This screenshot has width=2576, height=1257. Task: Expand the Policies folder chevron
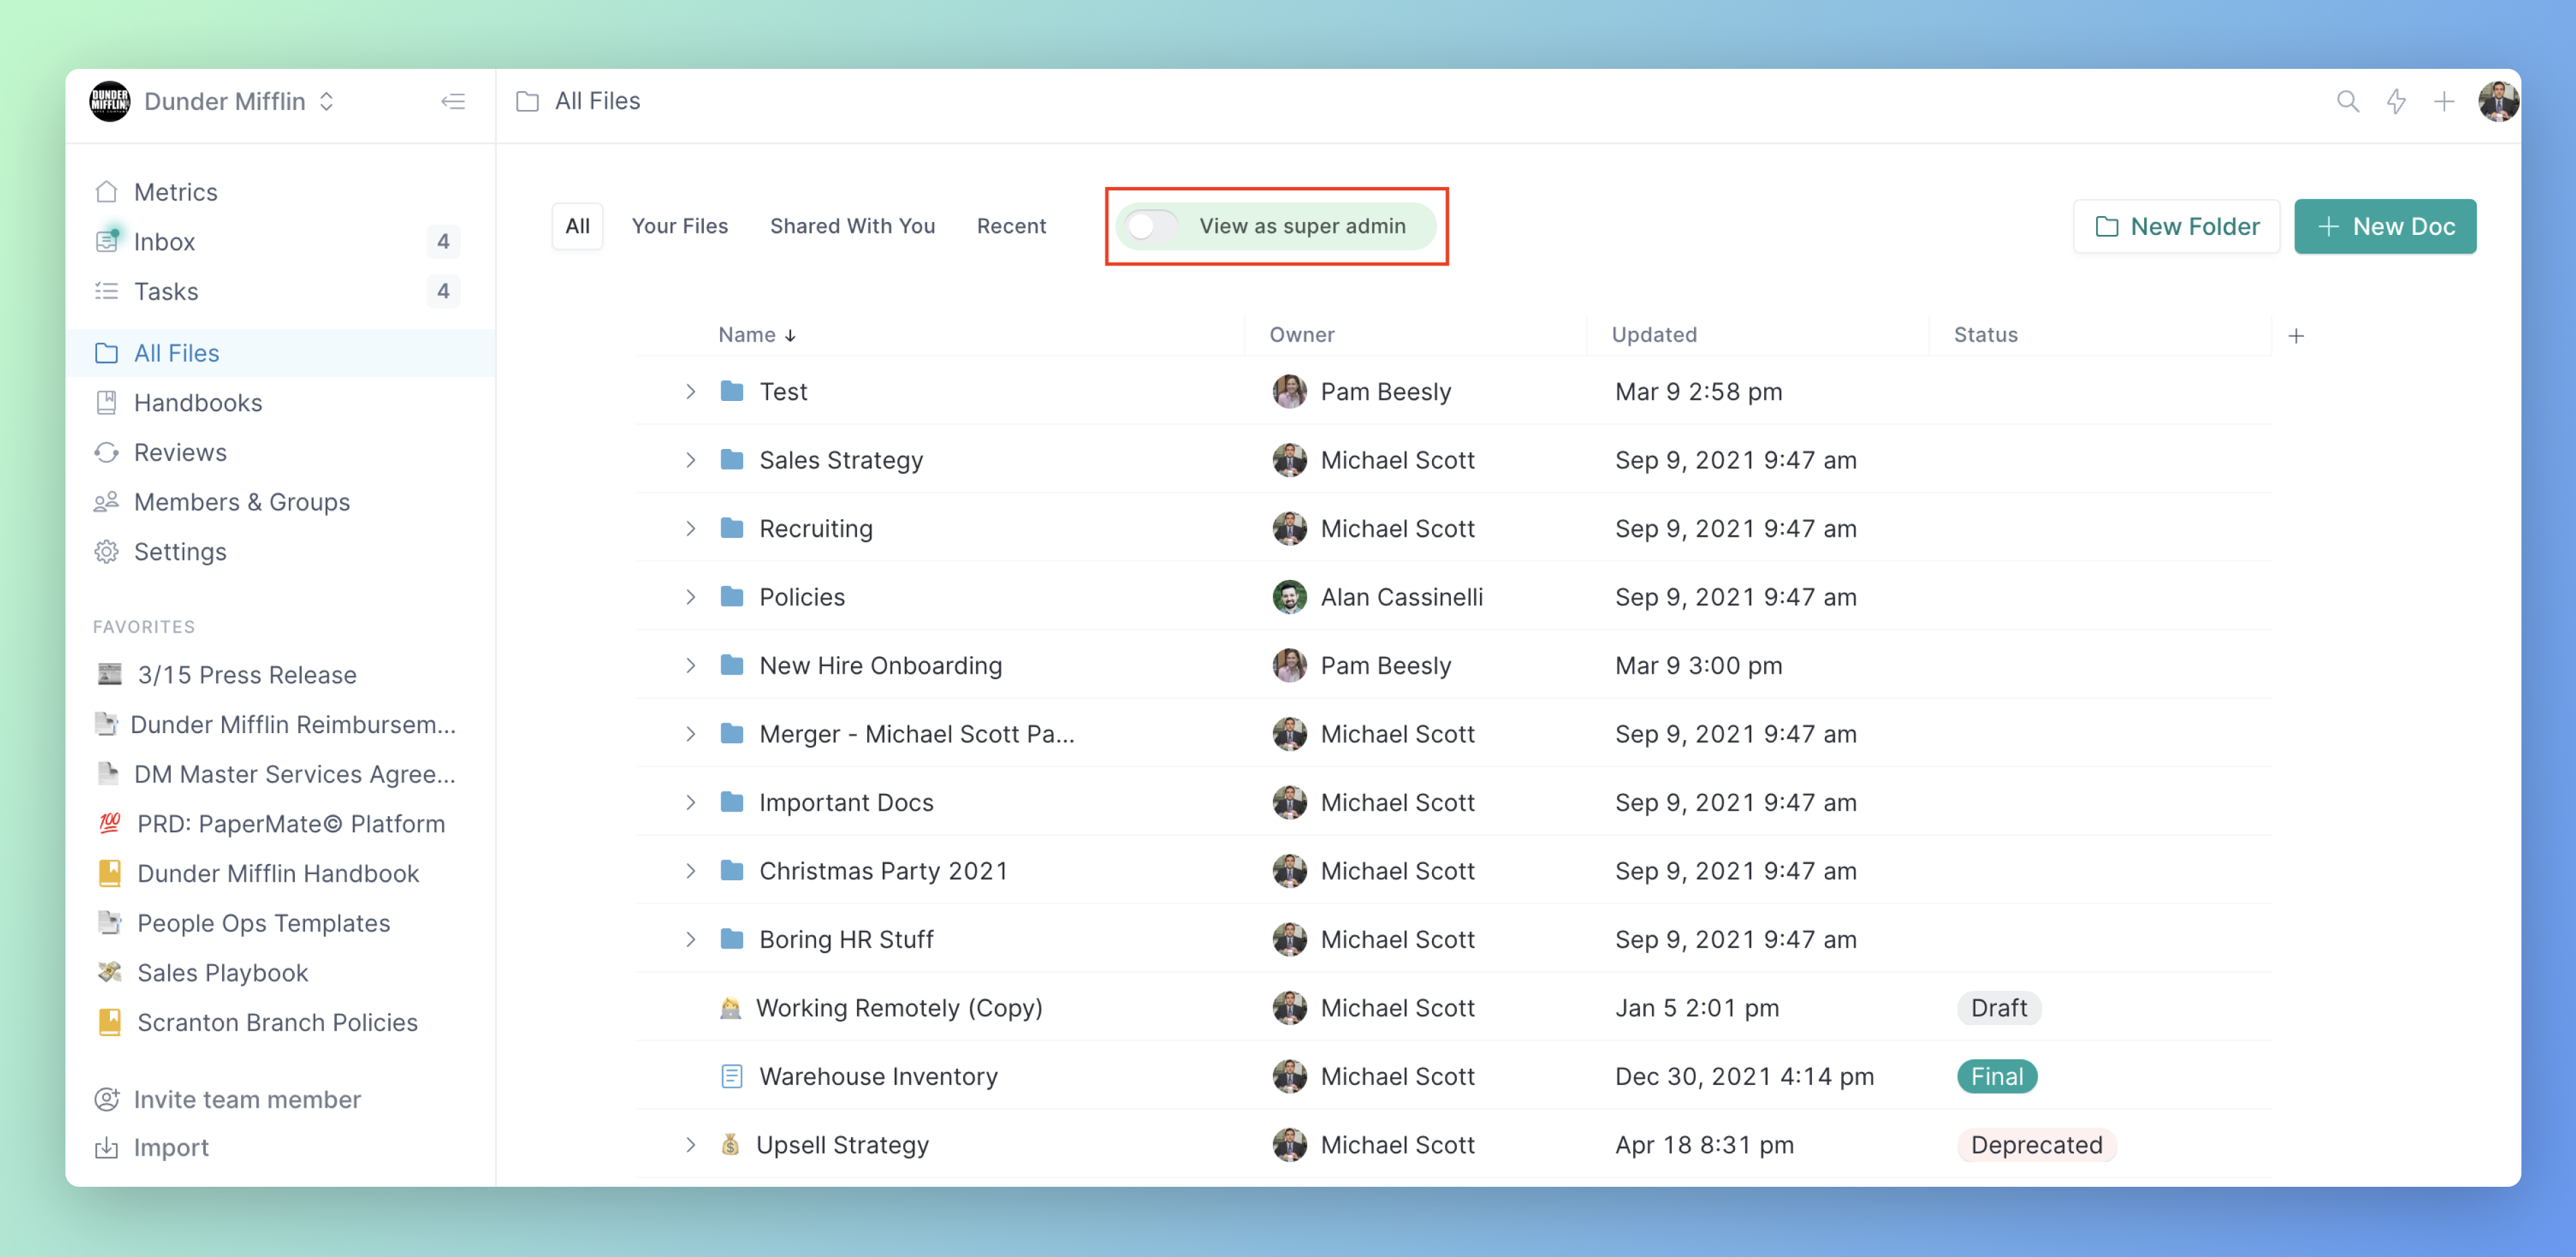tap(690, 597)
